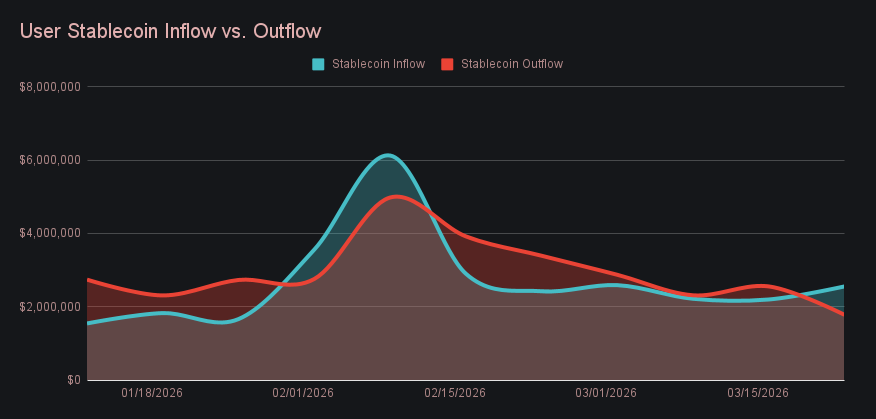Click the $6,000,000 y-axis label

click(50, 160)
